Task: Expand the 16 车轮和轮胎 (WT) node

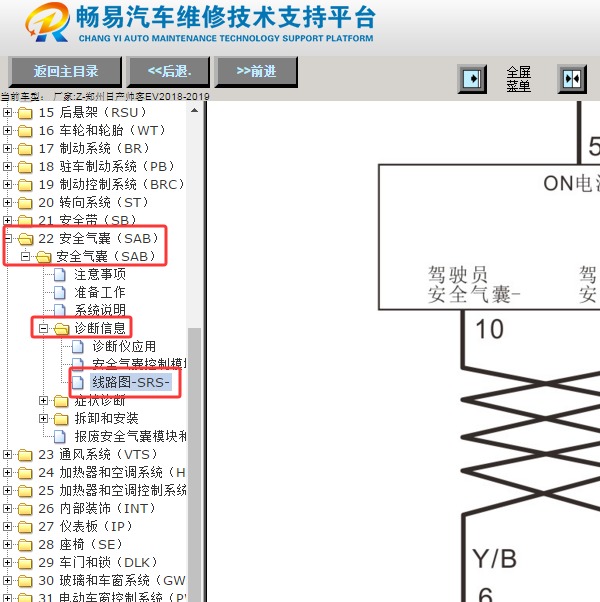Action: 7,131
